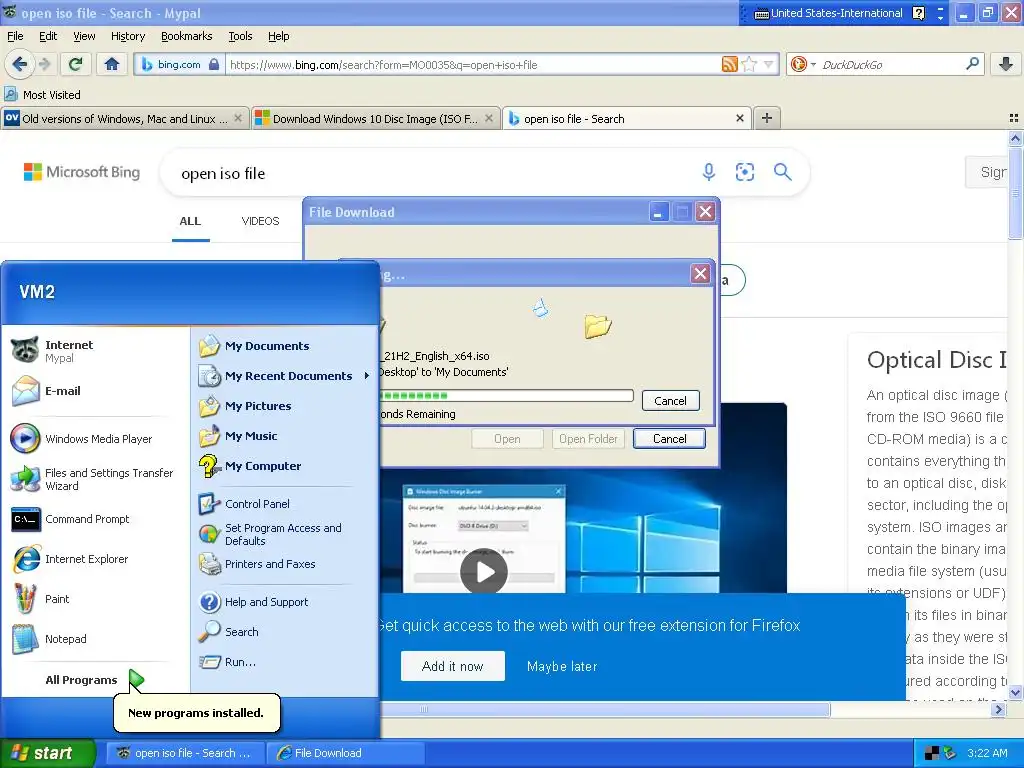
Task: Reload the Bing search page
Action: tap(75, 64)
